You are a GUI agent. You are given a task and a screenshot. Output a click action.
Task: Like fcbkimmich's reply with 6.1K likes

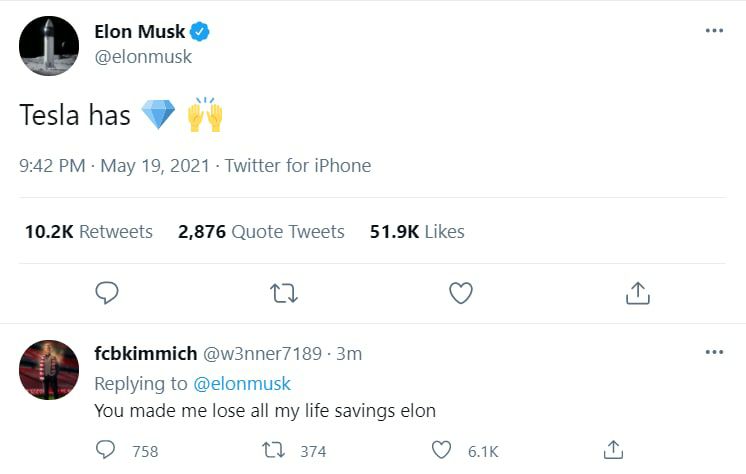pos(441,450)
